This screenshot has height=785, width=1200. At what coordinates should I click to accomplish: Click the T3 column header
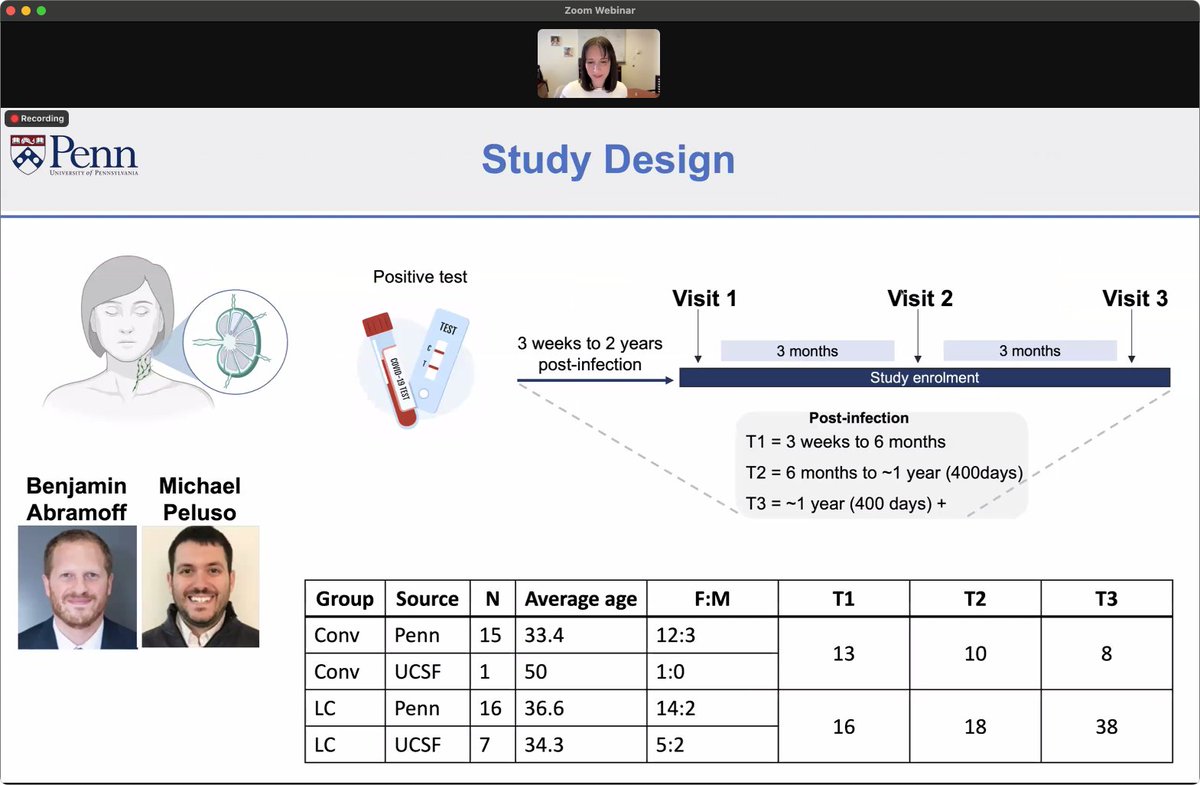[x=1106, y=599]
